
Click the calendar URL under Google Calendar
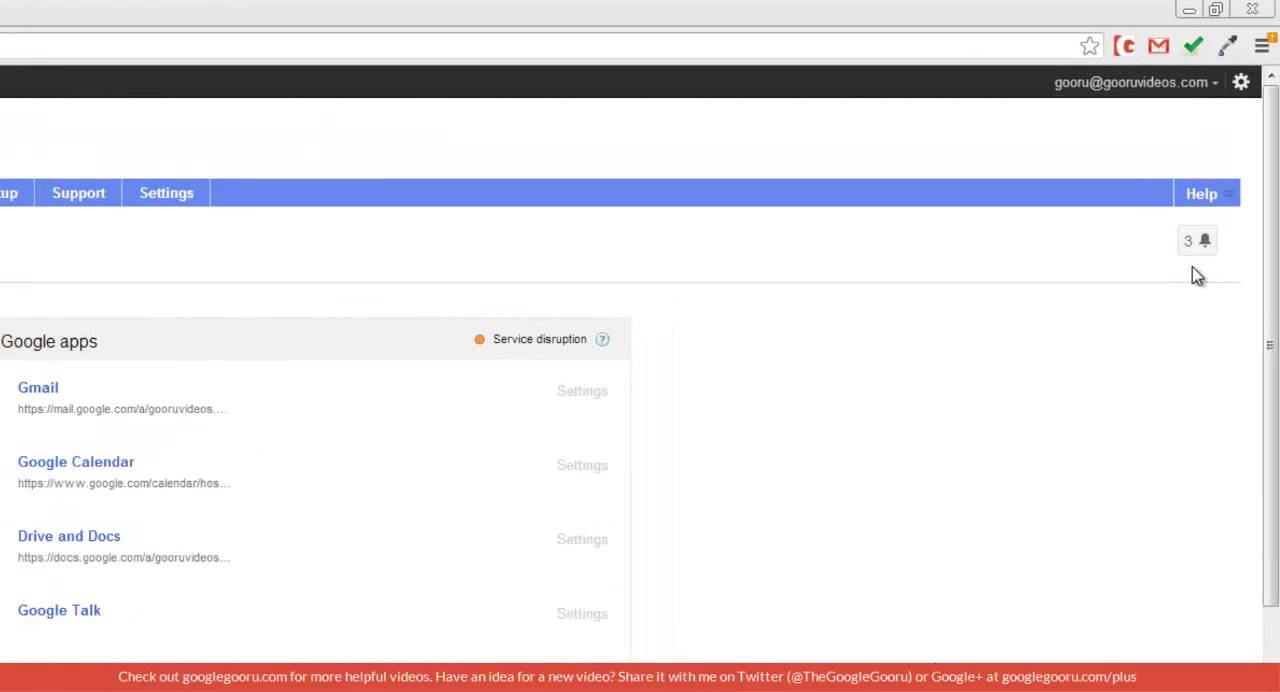point(124,483)
